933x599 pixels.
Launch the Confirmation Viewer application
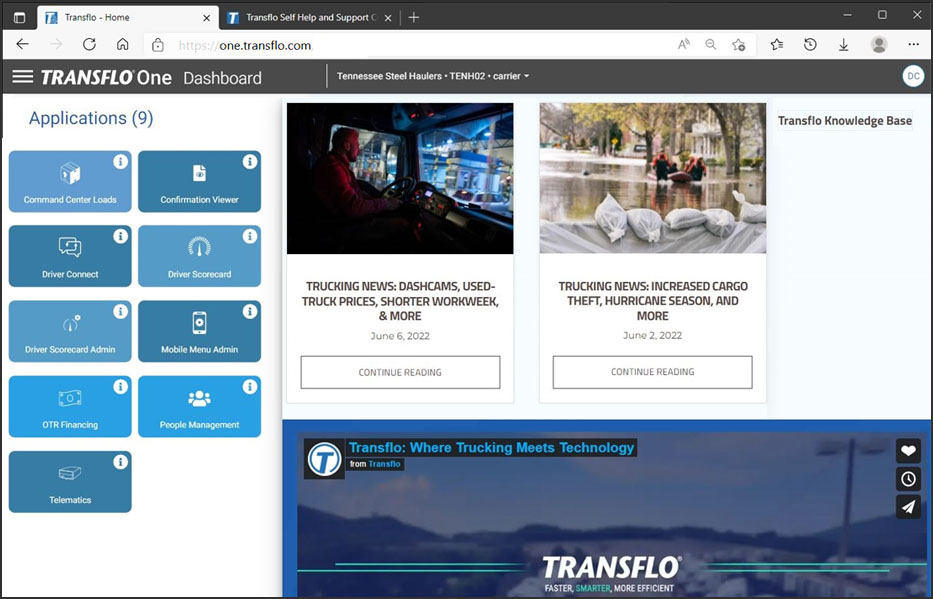pos(199,181)
